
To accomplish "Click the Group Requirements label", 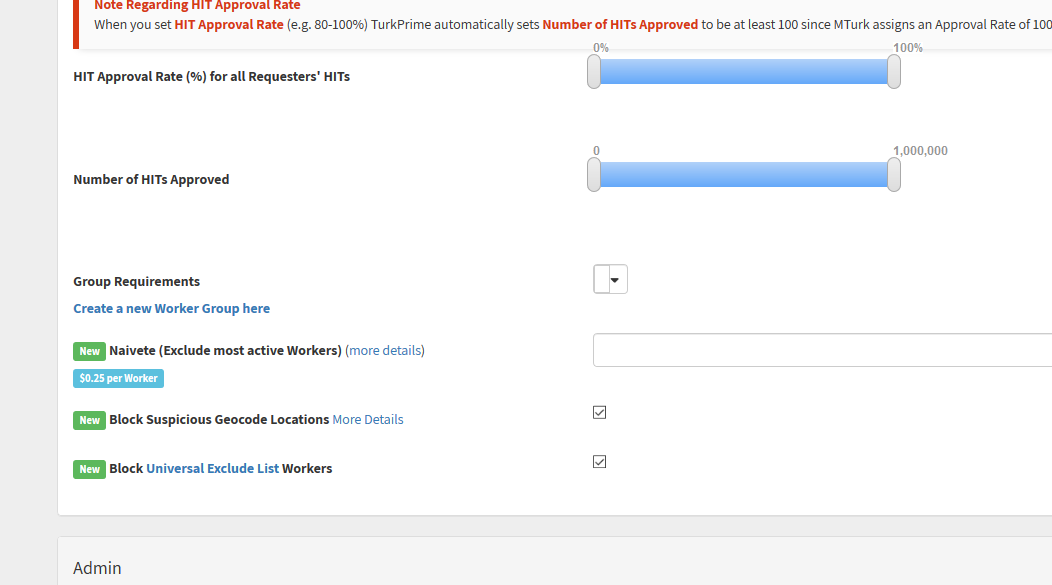I will [x=136, y=282].
